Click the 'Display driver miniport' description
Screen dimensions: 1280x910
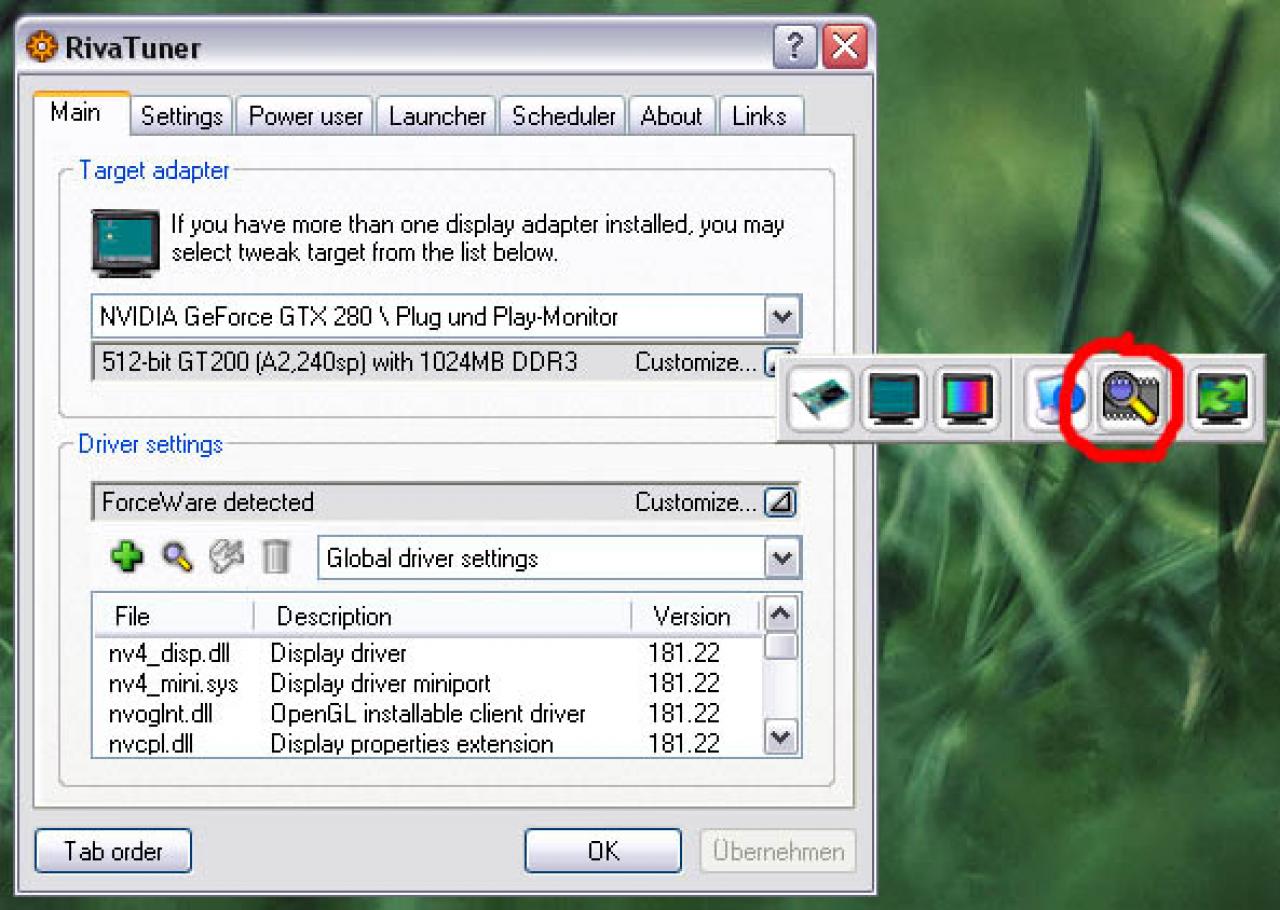coord(380,684)
